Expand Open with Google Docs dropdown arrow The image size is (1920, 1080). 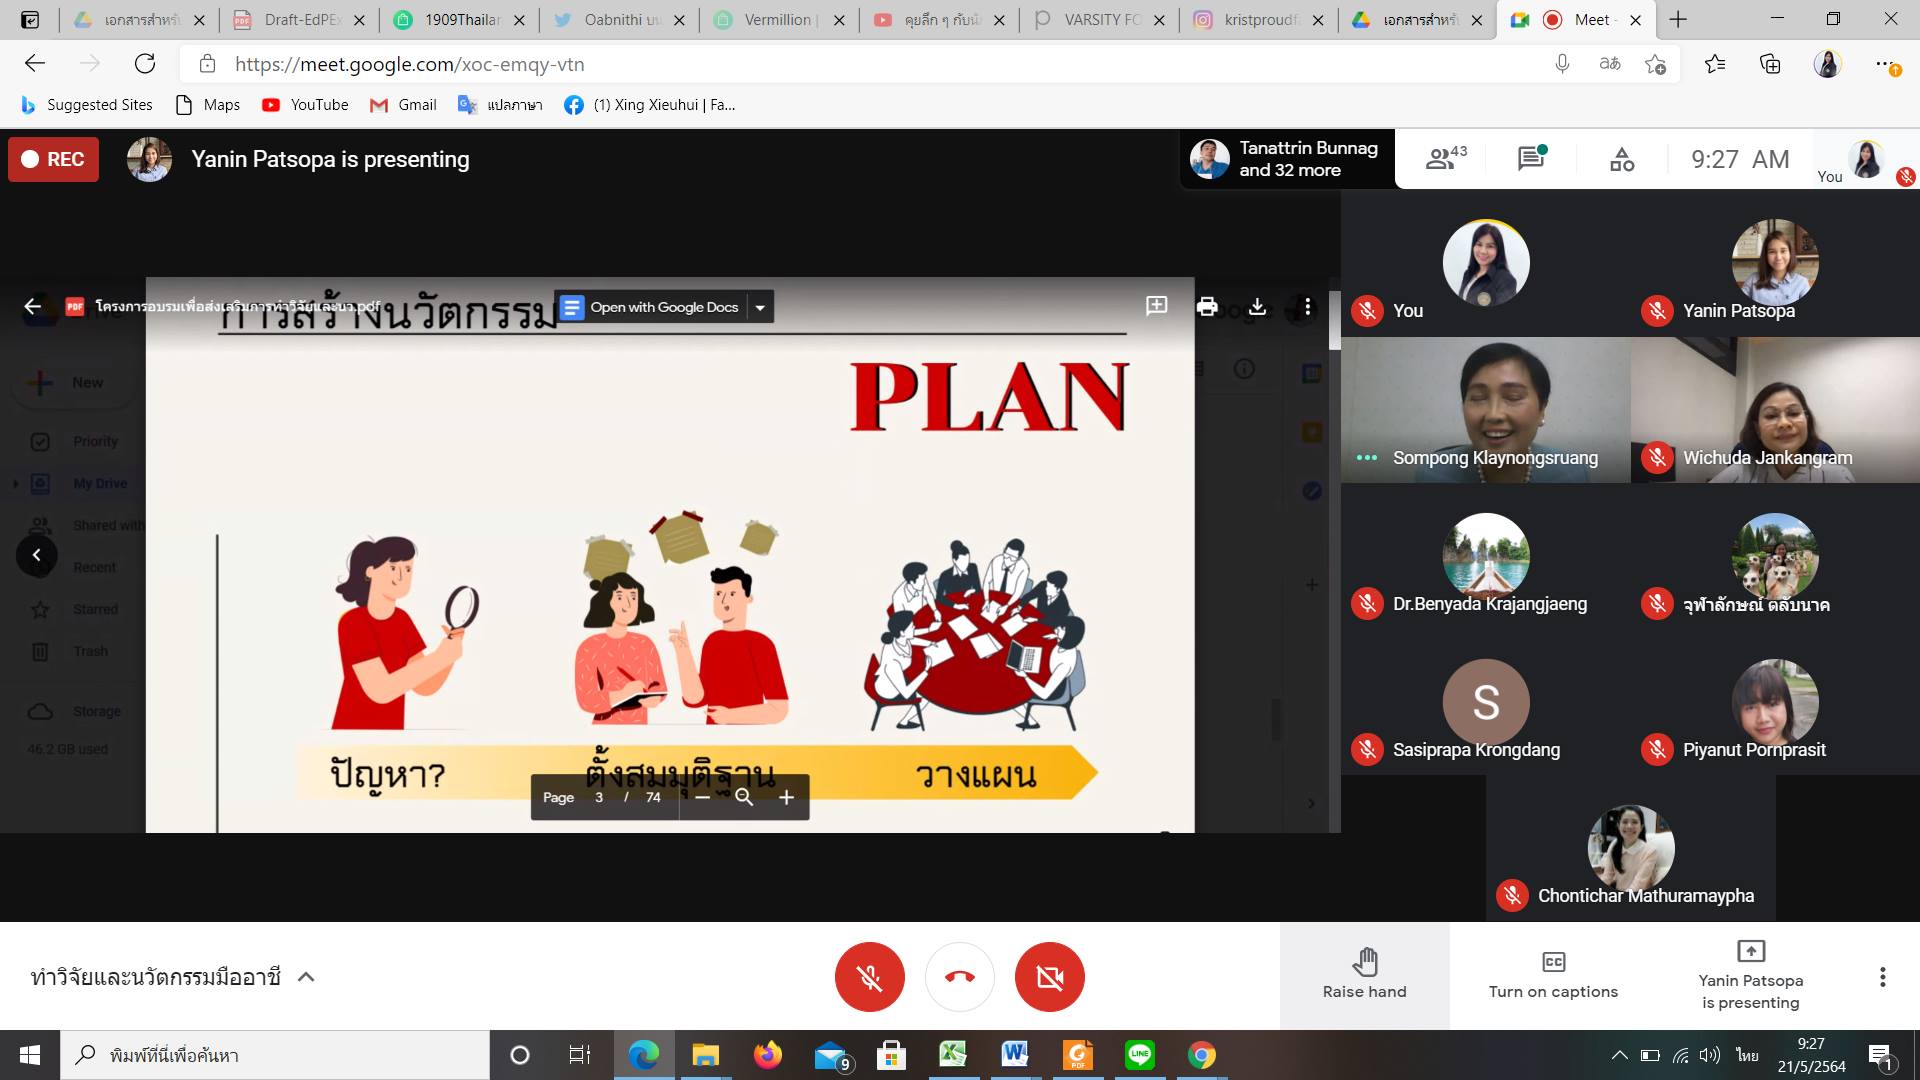tap(760, 307)
